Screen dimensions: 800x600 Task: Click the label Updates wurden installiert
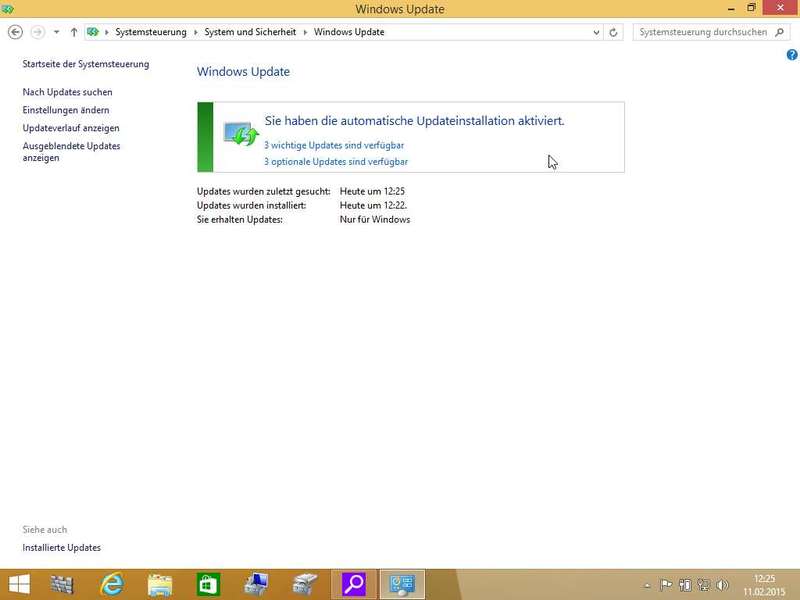[252, 206]
